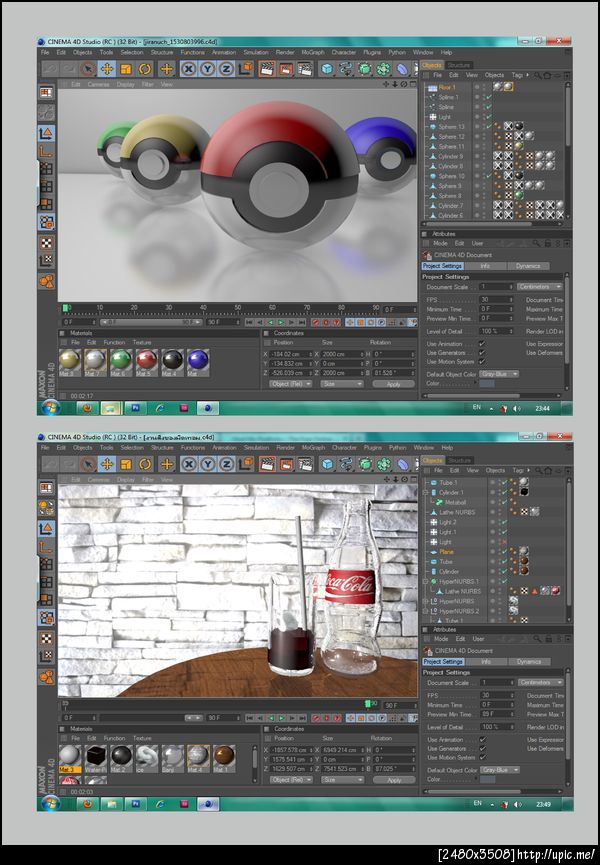
Task: Click Color swatch in Coca-Cola window Project Settings
Action: [488, 779]
